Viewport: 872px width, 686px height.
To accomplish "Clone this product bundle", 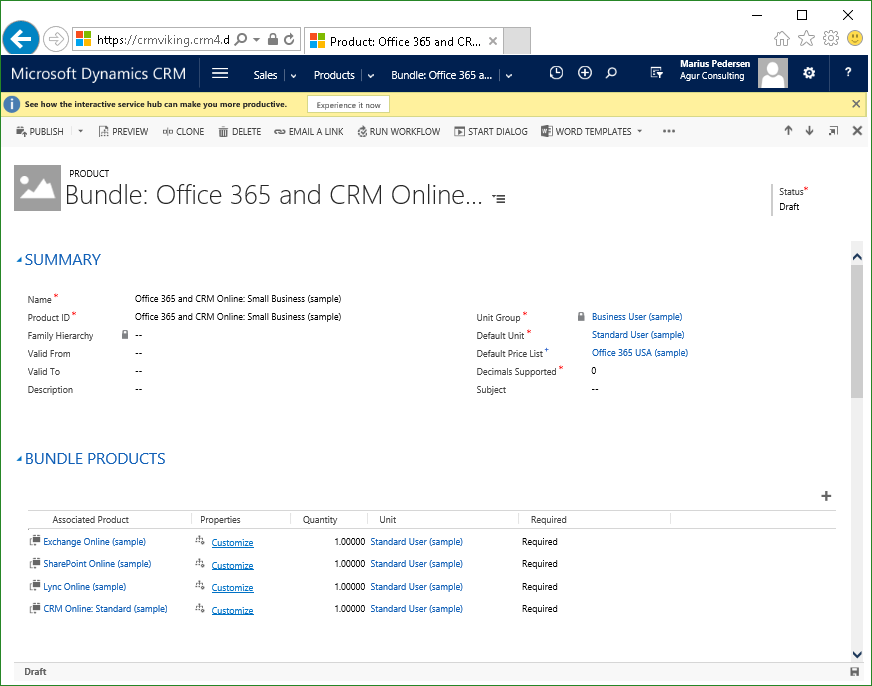I will coord(184,132).
